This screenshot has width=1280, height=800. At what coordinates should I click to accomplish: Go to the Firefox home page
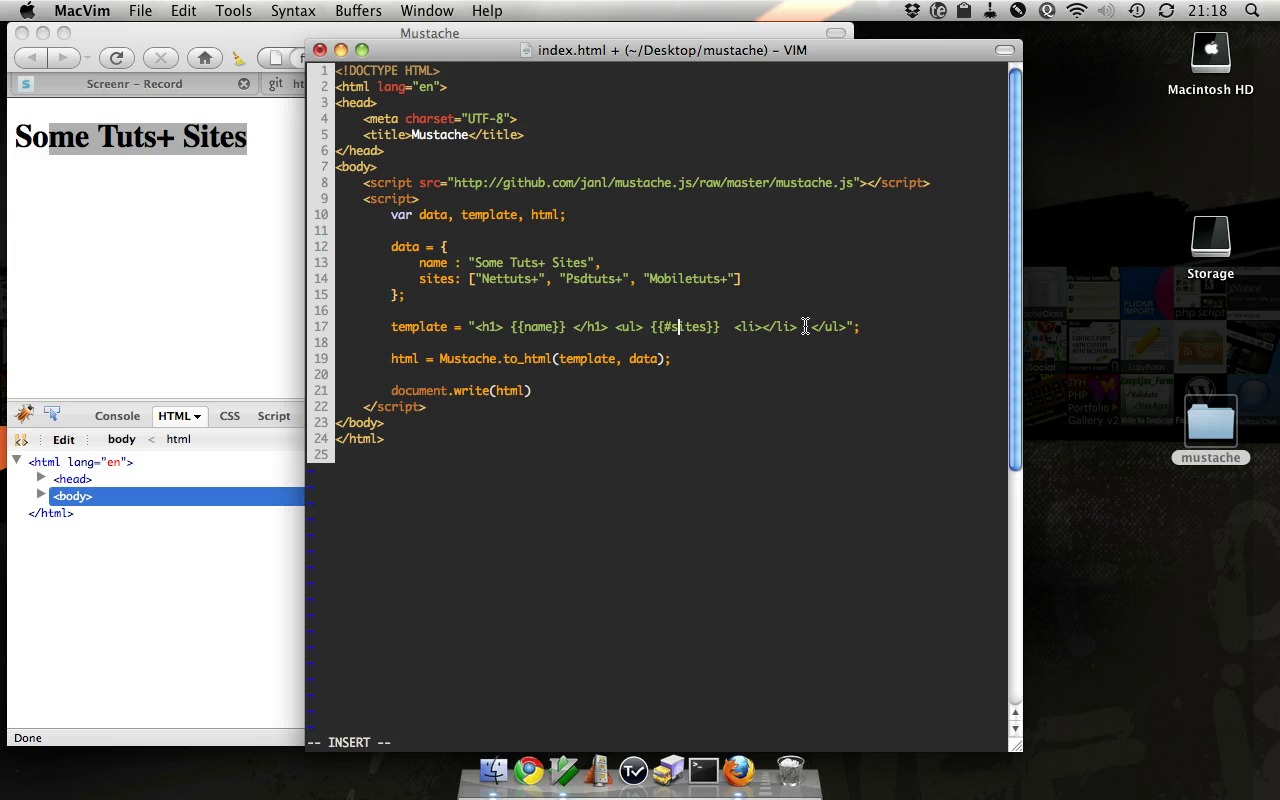tap(205, 58)
